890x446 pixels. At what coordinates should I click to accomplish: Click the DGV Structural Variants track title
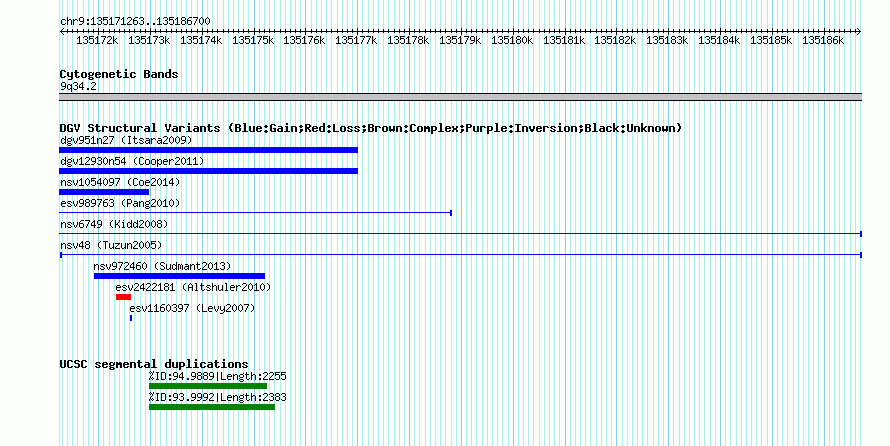370,128
